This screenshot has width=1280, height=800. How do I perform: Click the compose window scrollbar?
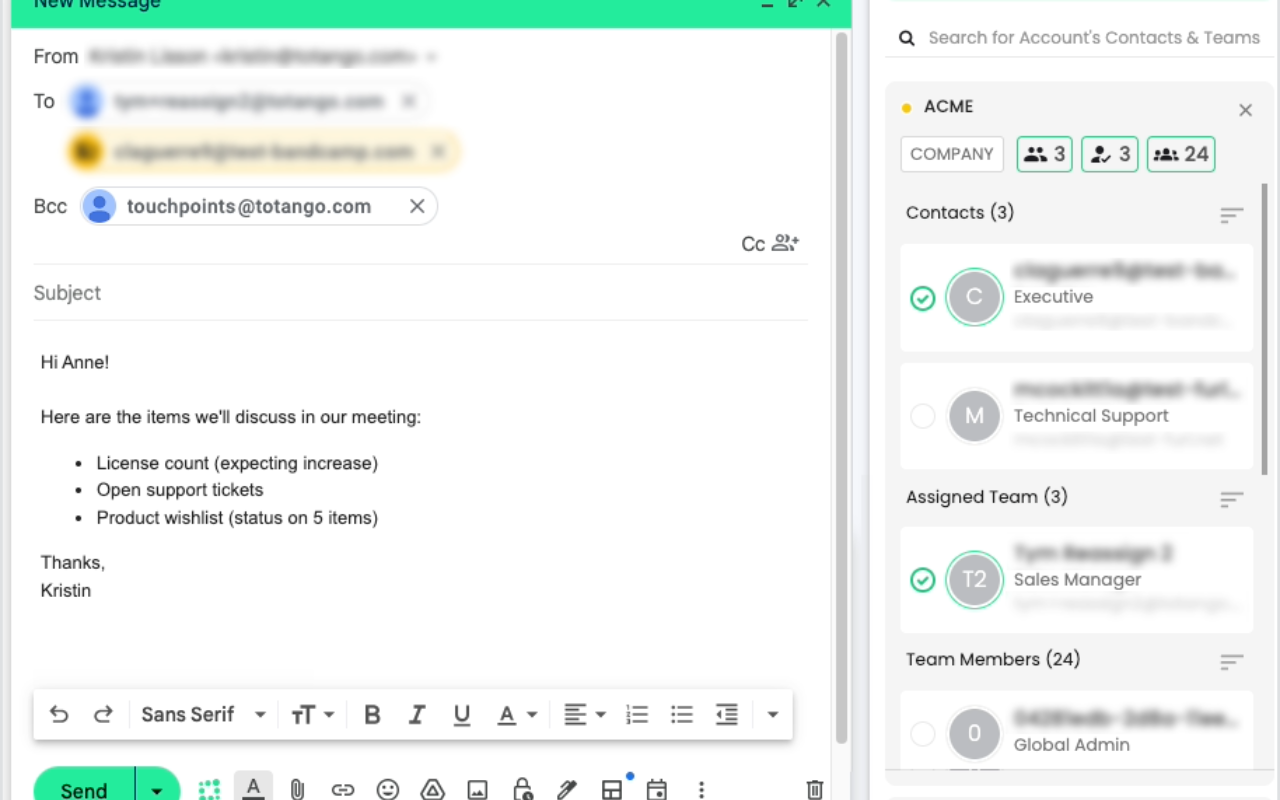(x=842, y=388)
